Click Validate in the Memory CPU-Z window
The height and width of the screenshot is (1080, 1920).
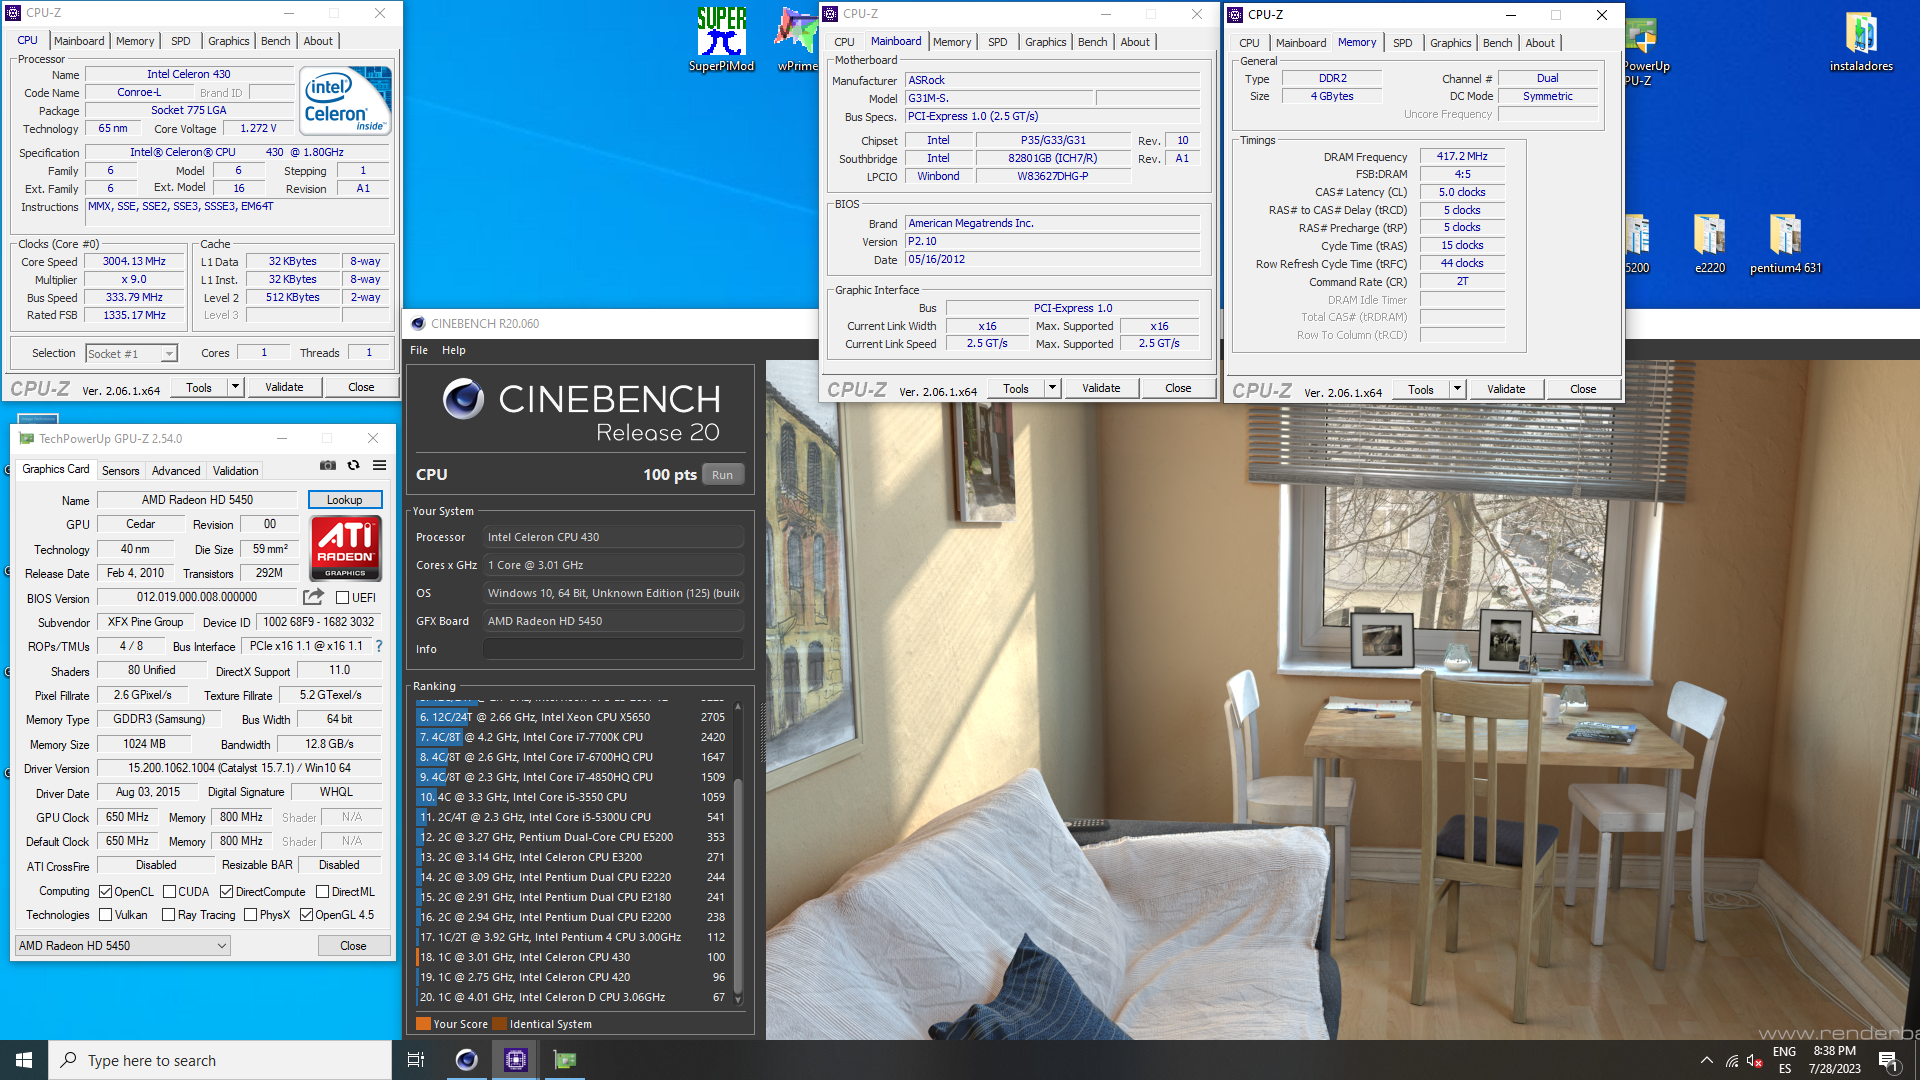click(1506, 389)
